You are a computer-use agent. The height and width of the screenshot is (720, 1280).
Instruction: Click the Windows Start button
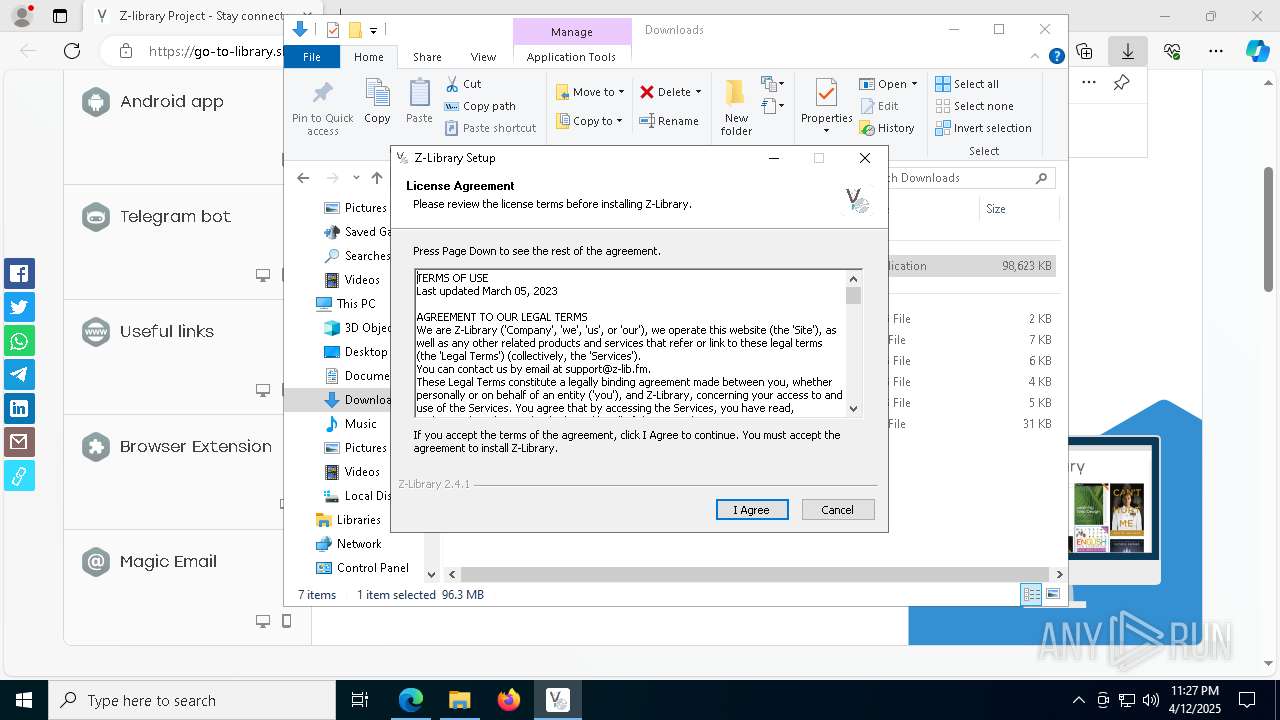point(24,700)
